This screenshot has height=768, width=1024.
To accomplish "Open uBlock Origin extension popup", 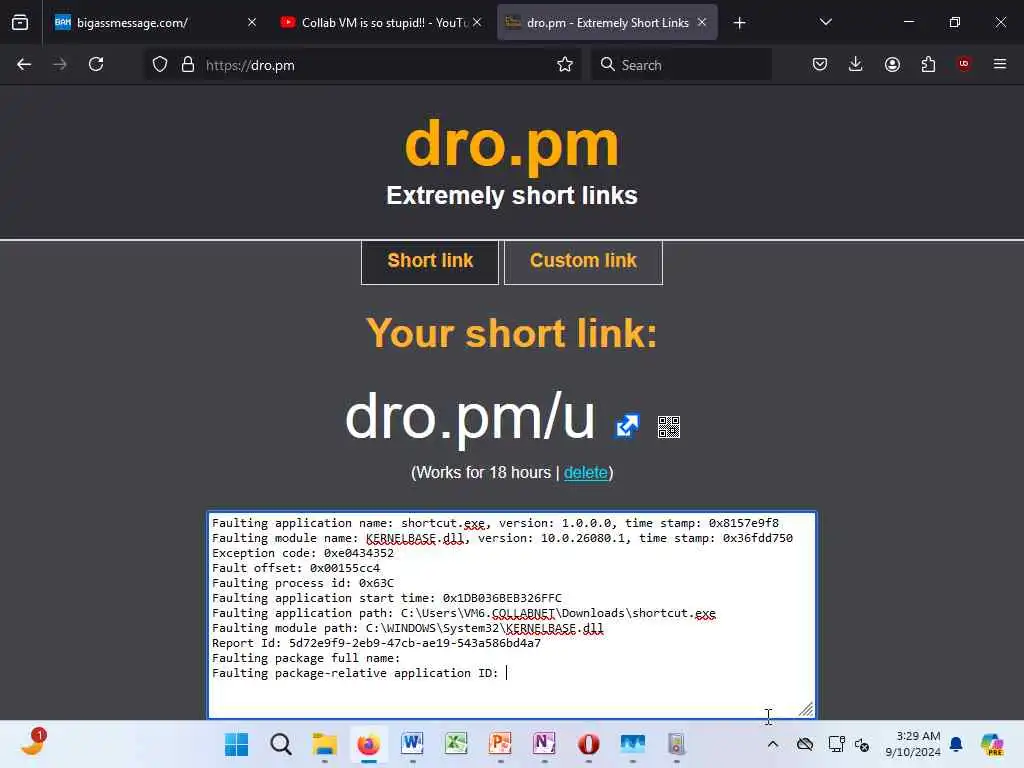I will [x=964, y=64].
